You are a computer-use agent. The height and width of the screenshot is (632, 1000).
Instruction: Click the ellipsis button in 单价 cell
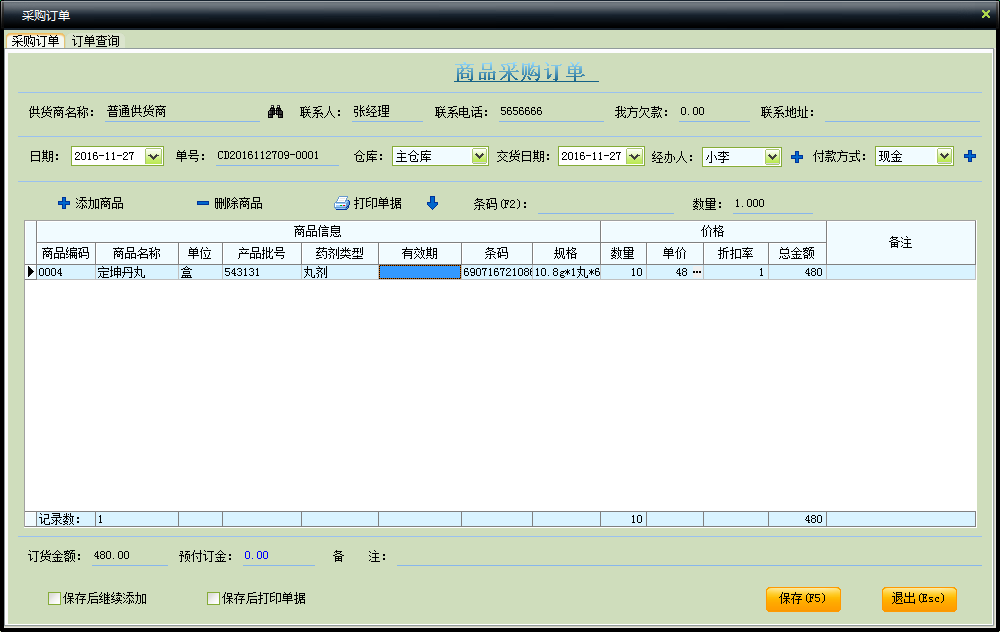pyautogui.click(x=696, y=272)
